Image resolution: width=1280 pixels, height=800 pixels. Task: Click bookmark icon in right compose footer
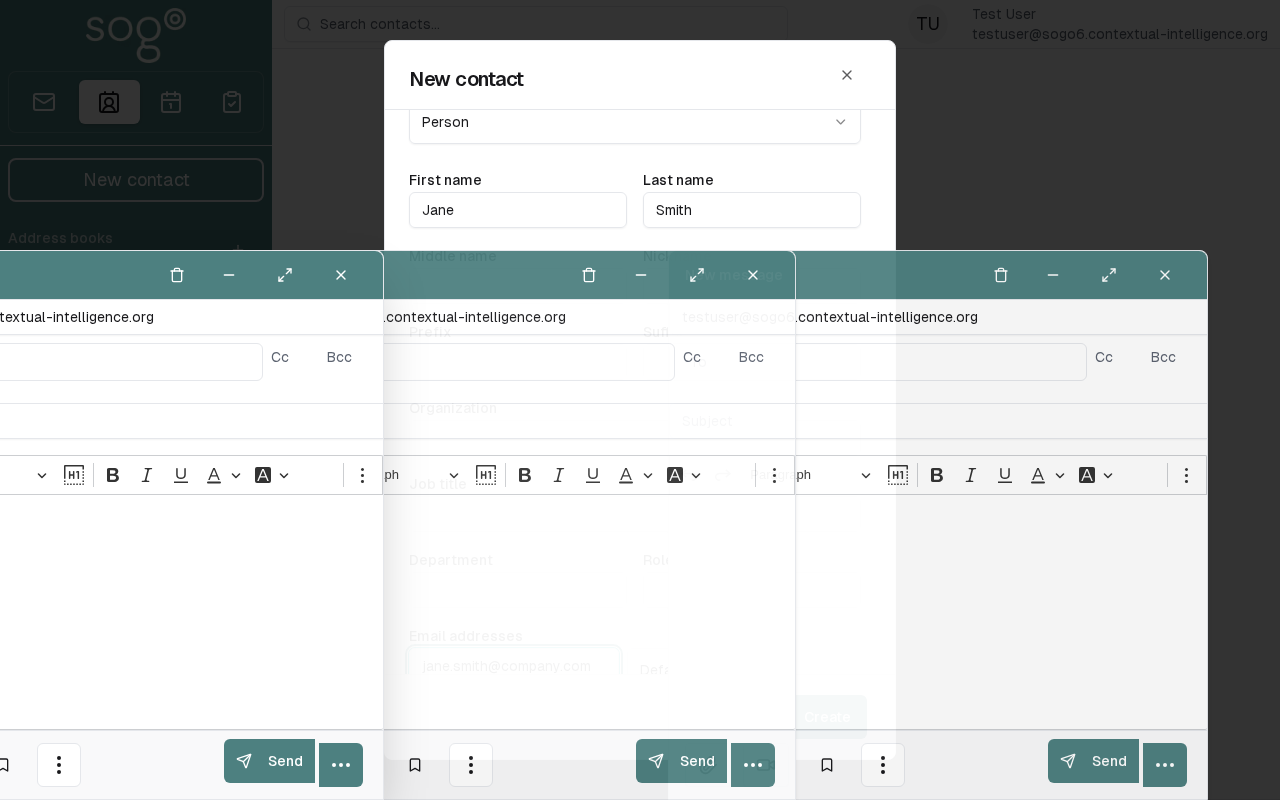point(827,765)
